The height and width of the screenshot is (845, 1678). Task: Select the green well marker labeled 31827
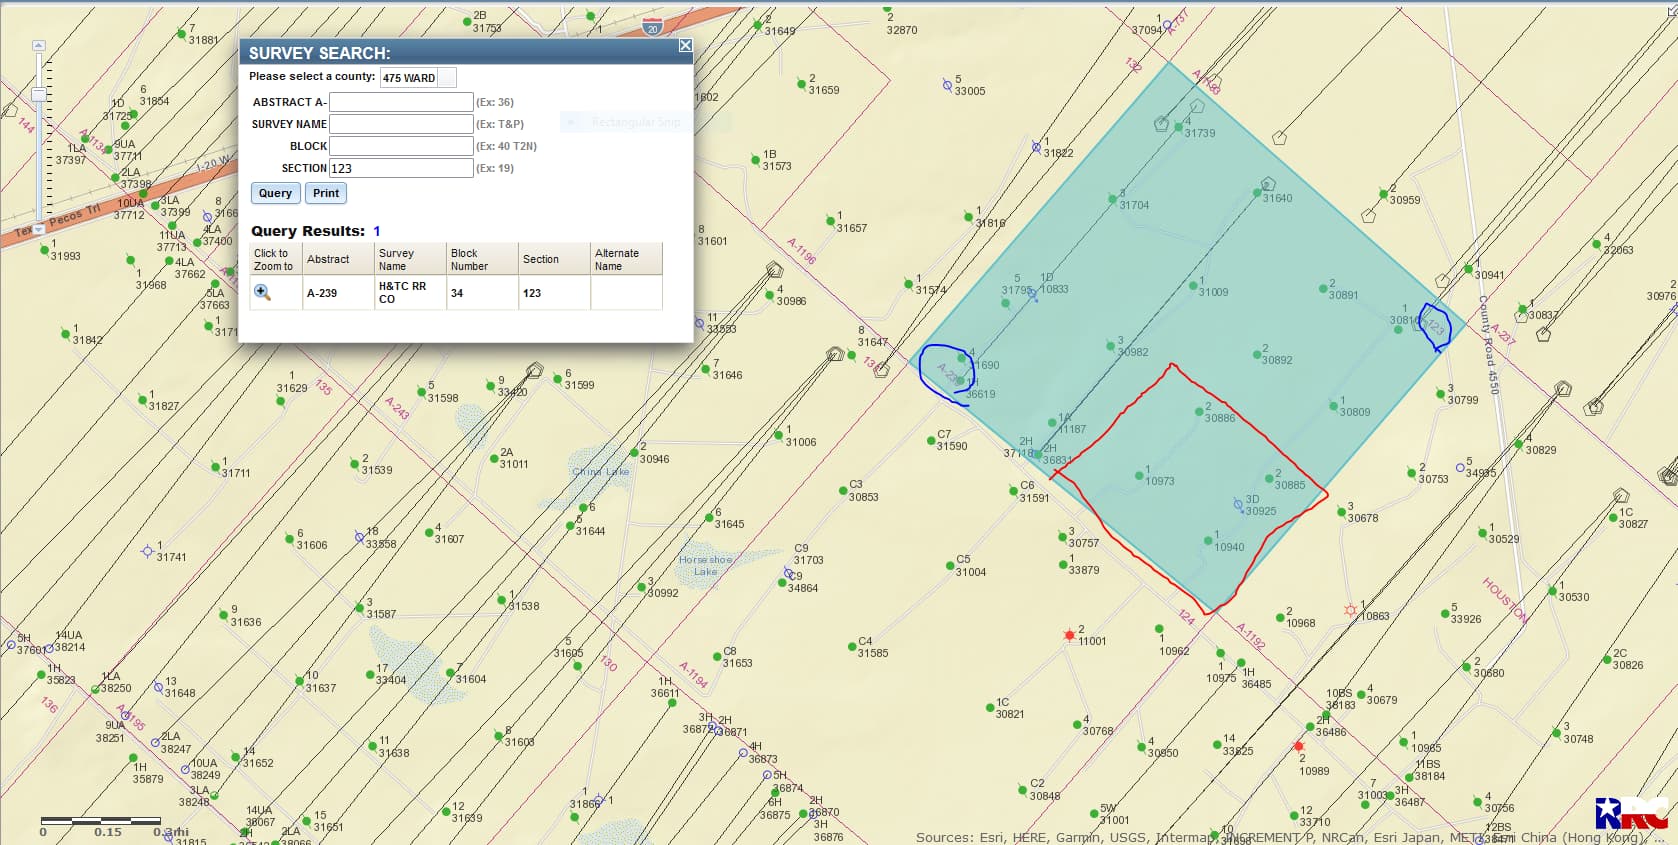(142, 400)
